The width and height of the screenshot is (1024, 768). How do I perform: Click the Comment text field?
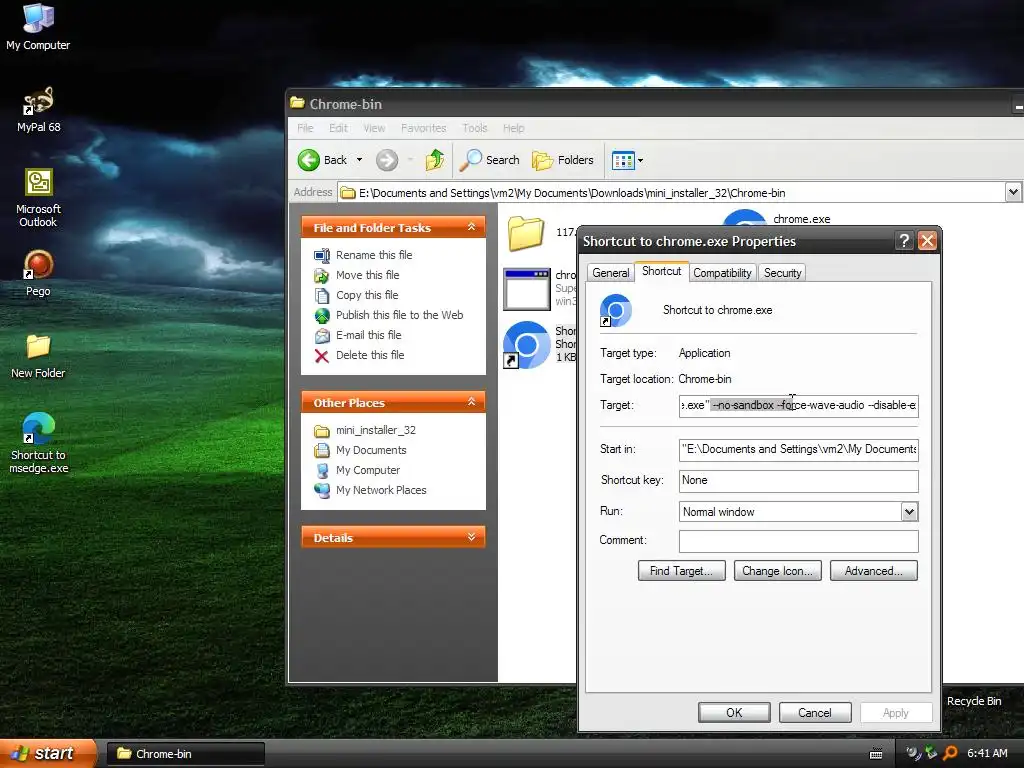[799, 541]
